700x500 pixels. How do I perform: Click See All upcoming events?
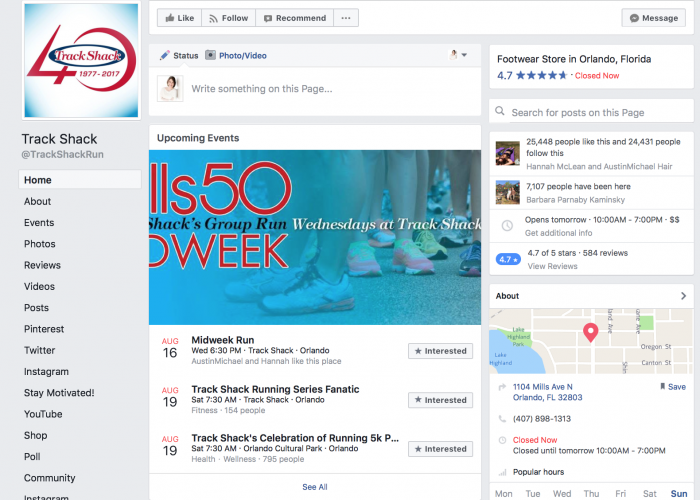pyautogui.click(x=315, y=487)
